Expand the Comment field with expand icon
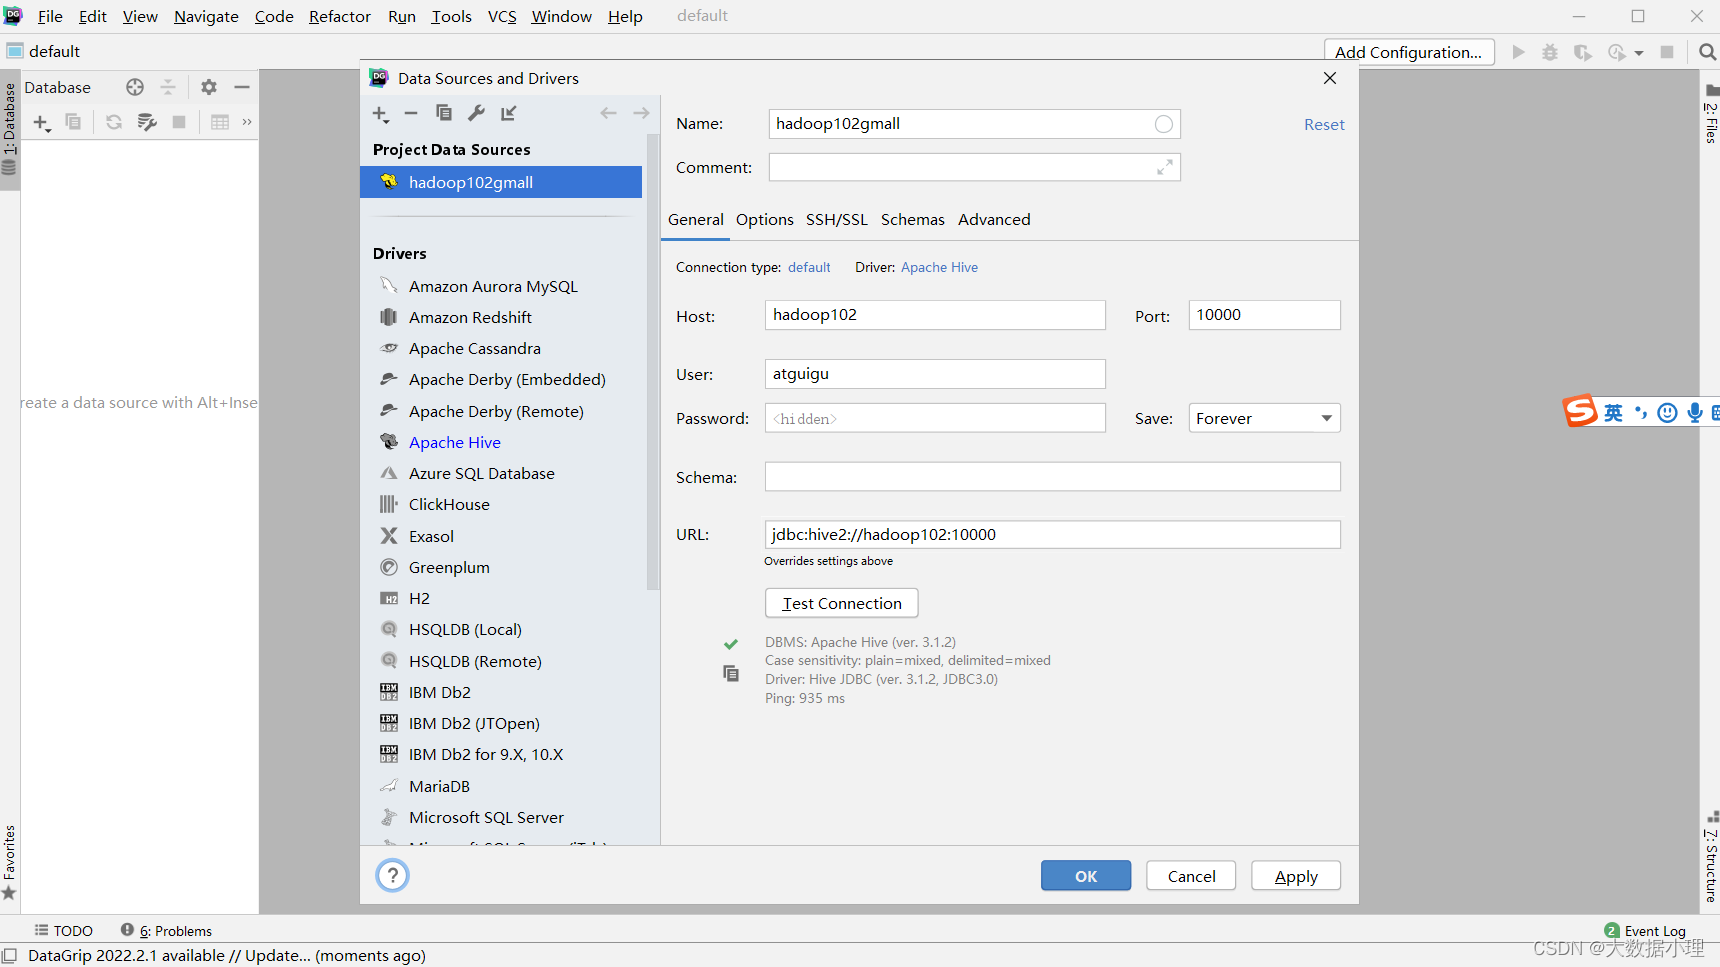Screen dimensions: 1720x967 click(1165, 167)
